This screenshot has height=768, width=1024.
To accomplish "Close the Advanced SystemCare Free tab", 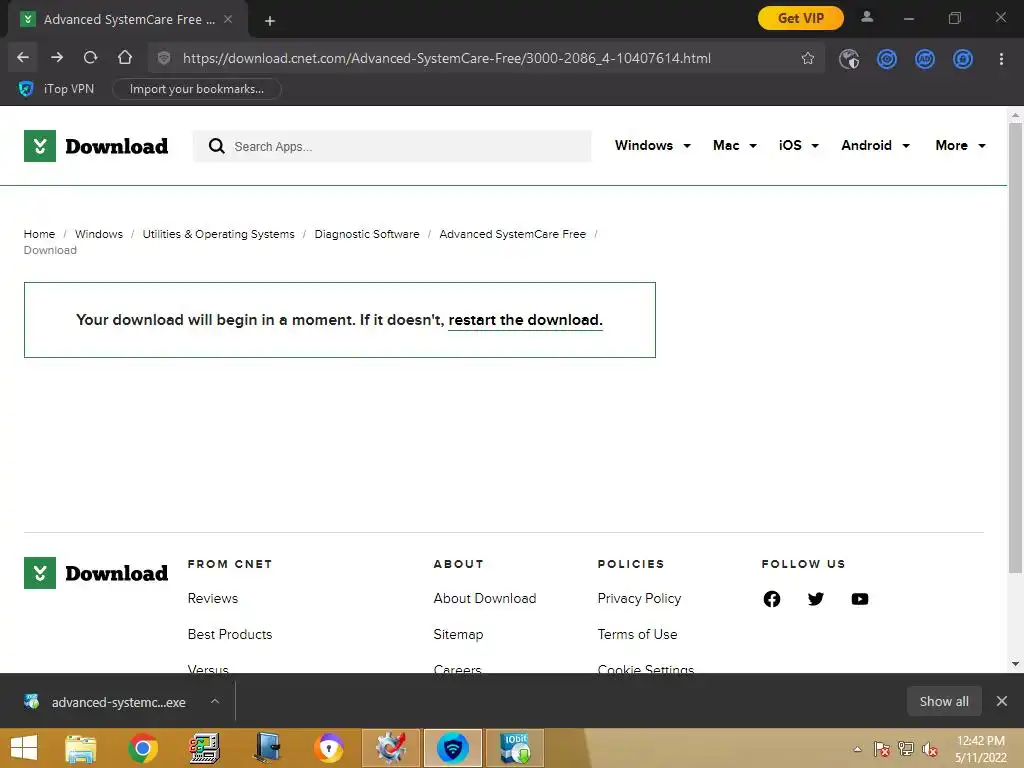I will (x=228, y=20).
